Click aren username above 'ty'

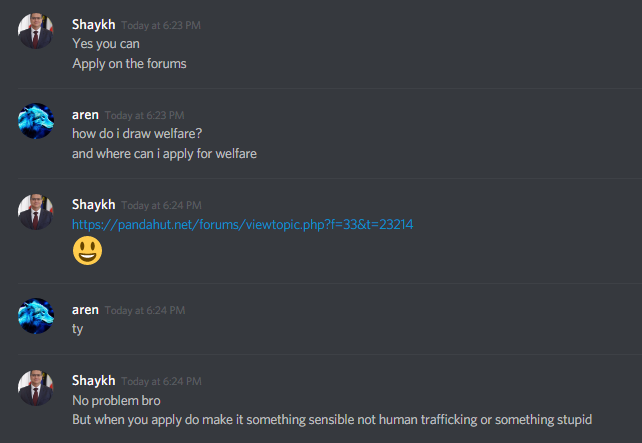pos(85,310)
